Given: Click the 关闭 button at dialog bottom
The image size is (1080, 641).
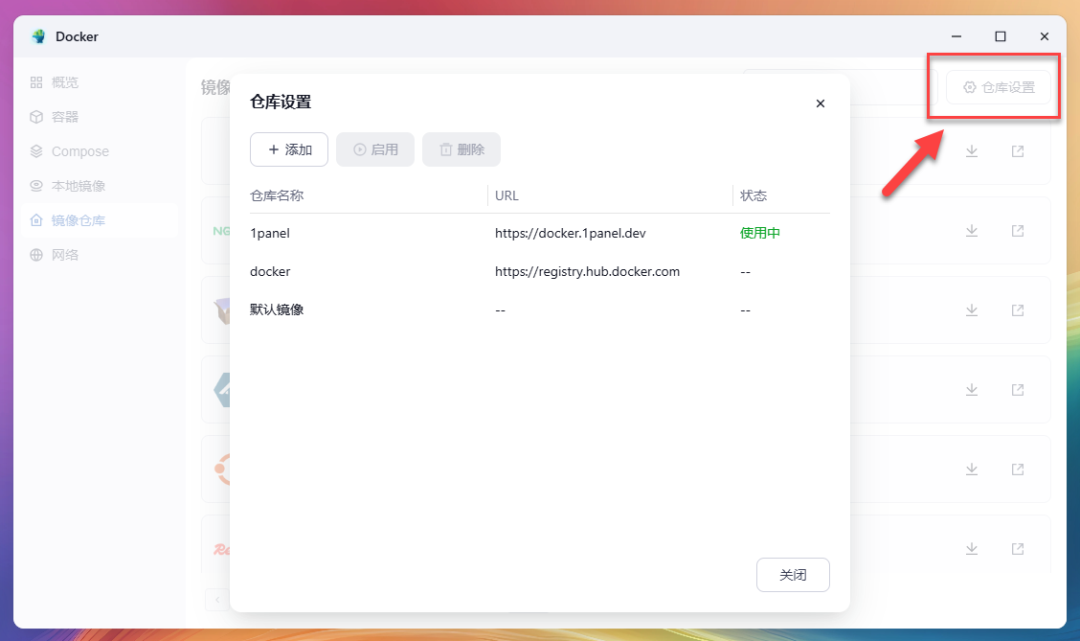Looking at the screenshot, I should pos(793,575).
